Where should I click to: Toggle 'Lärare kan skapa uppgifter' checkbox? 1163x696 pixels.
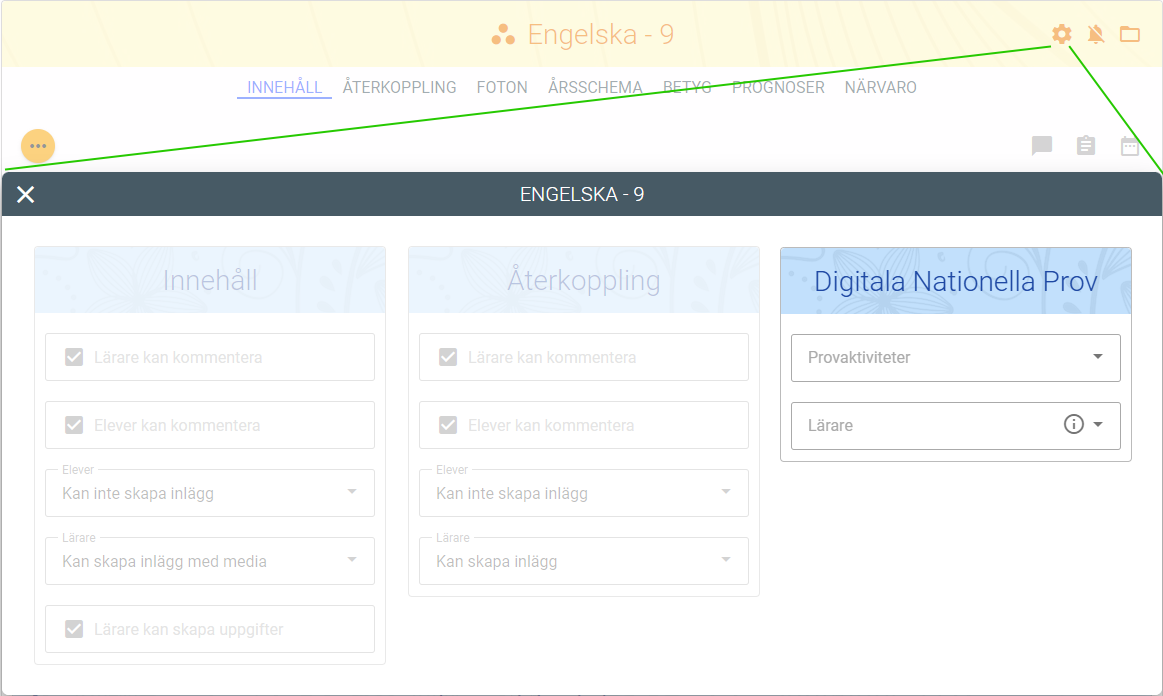click(x=74, y=629)
